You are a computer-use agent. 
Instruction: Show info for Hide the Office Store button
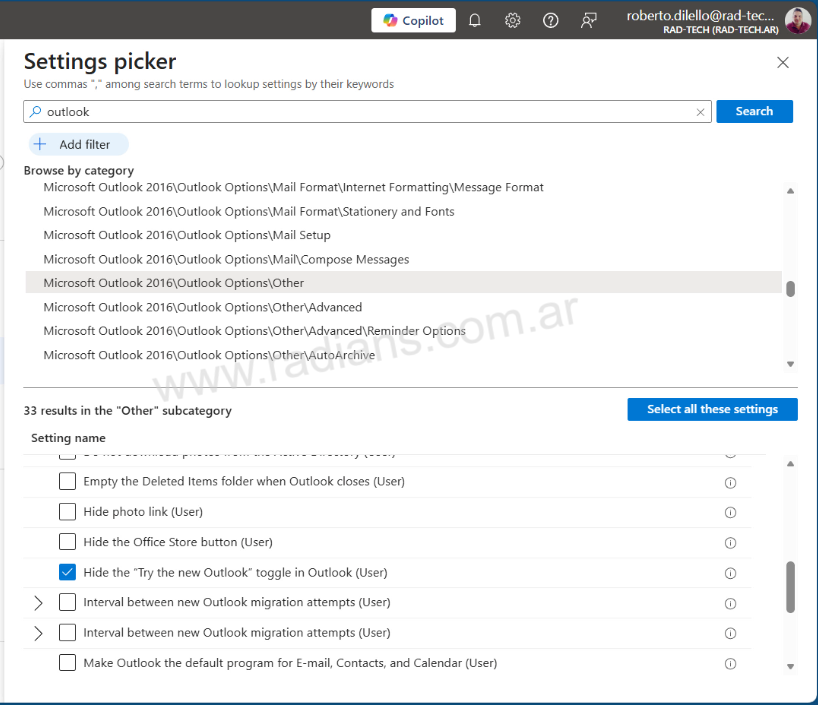(730, 543)
